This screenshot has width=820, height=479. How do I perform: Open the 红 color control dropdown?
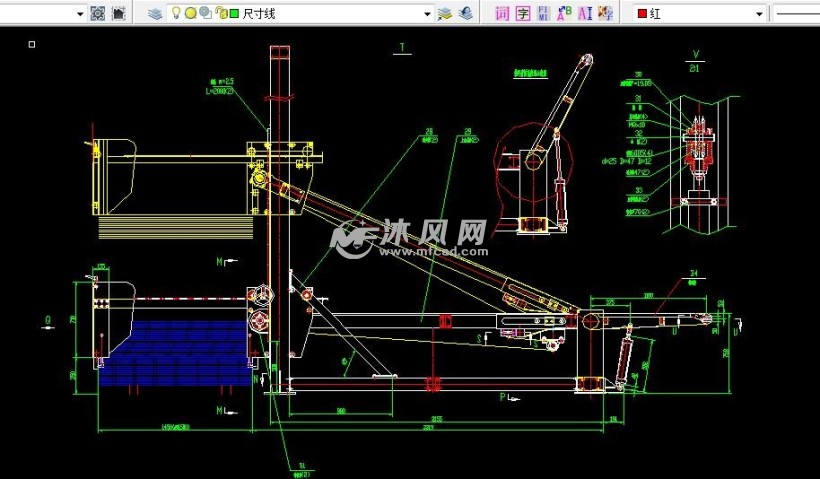759,14
